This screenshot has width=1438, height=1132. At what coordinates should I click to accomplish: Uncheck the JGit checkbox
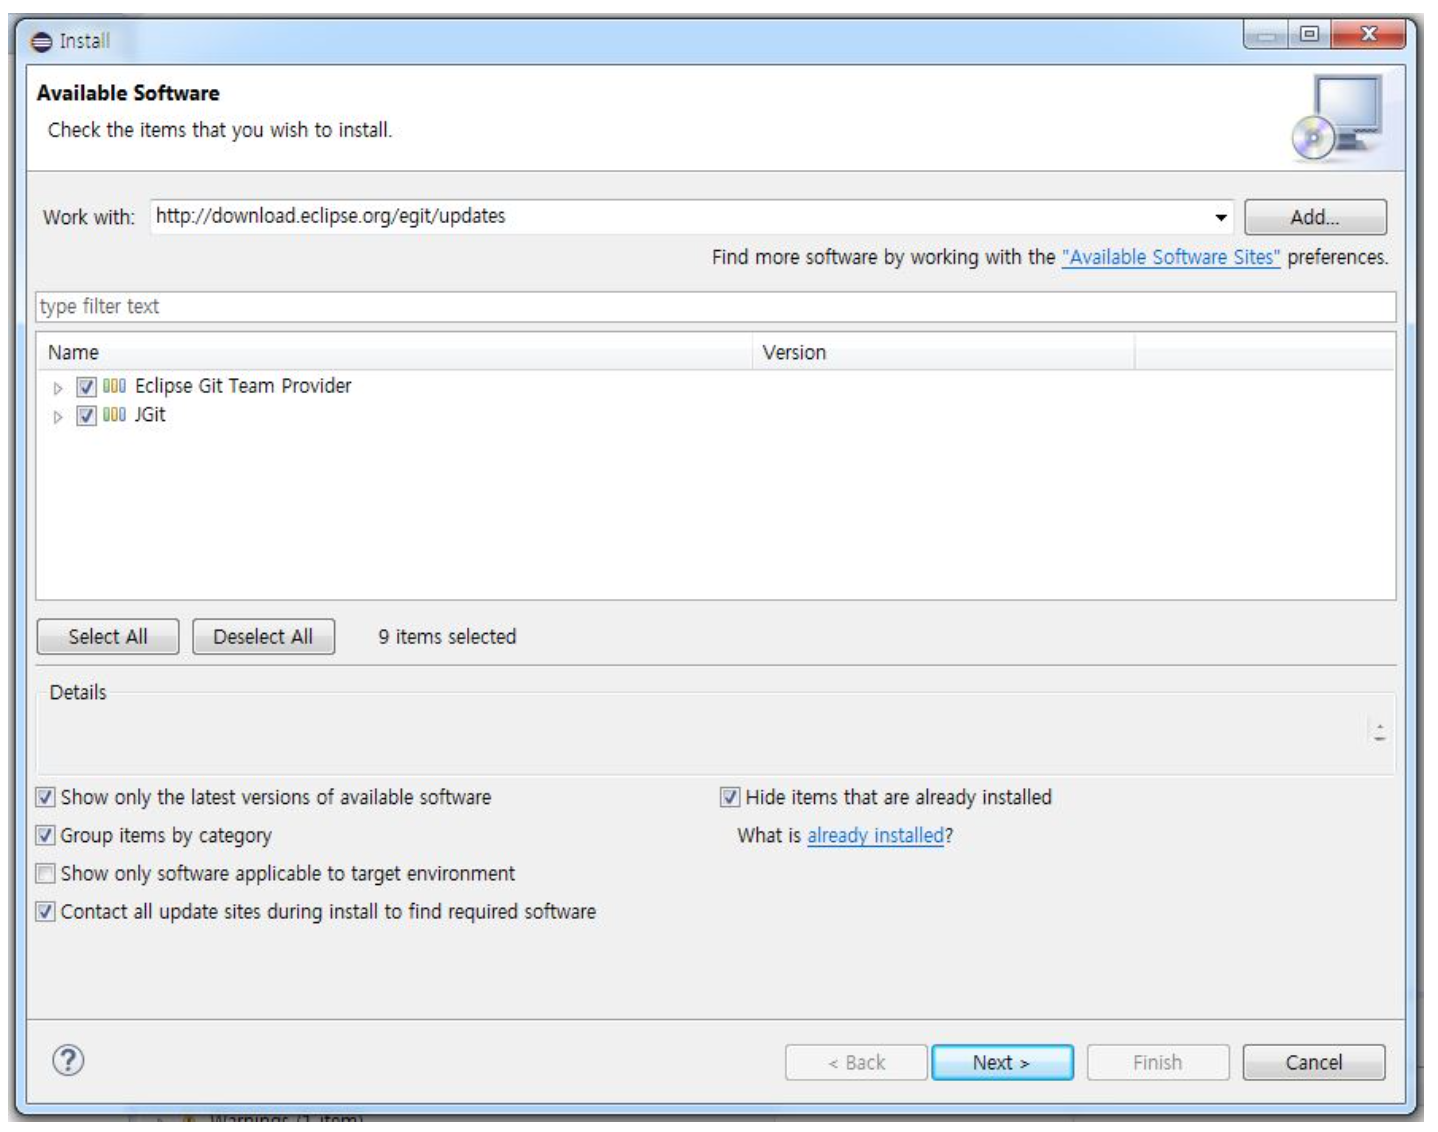[87, 416]
